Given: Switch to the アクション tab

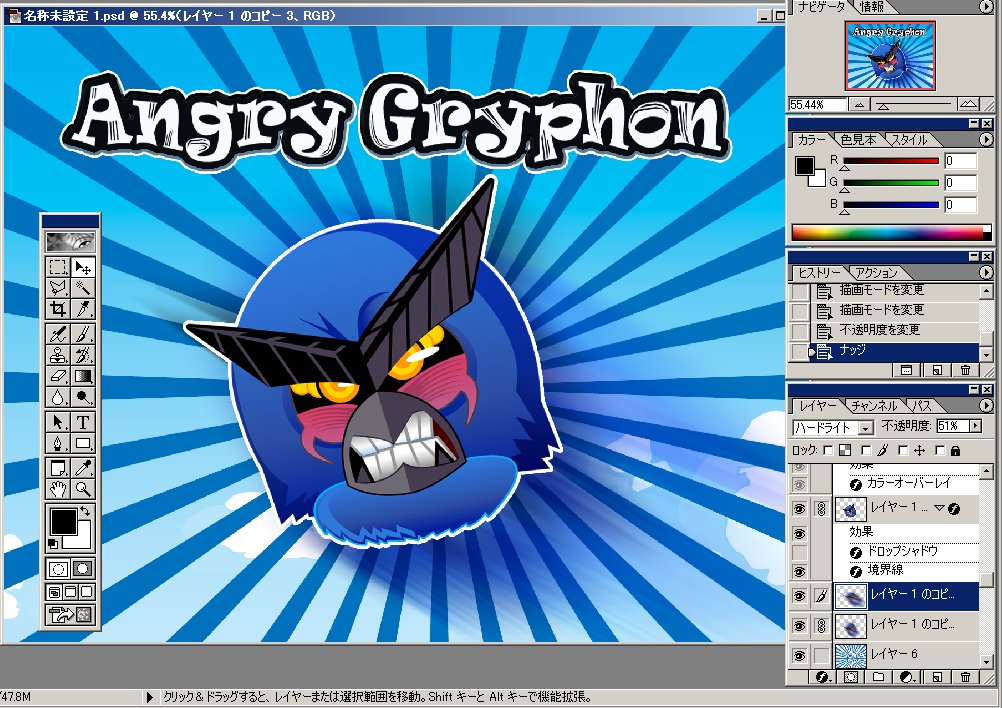Looking at the screenshot, I should pos(875,273).
